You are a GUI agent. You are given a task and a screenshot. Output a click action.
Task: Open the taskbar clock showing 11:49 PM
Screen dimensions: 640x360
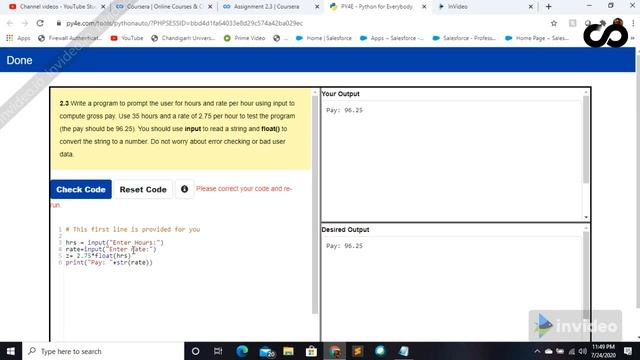(x=603, y=351)
